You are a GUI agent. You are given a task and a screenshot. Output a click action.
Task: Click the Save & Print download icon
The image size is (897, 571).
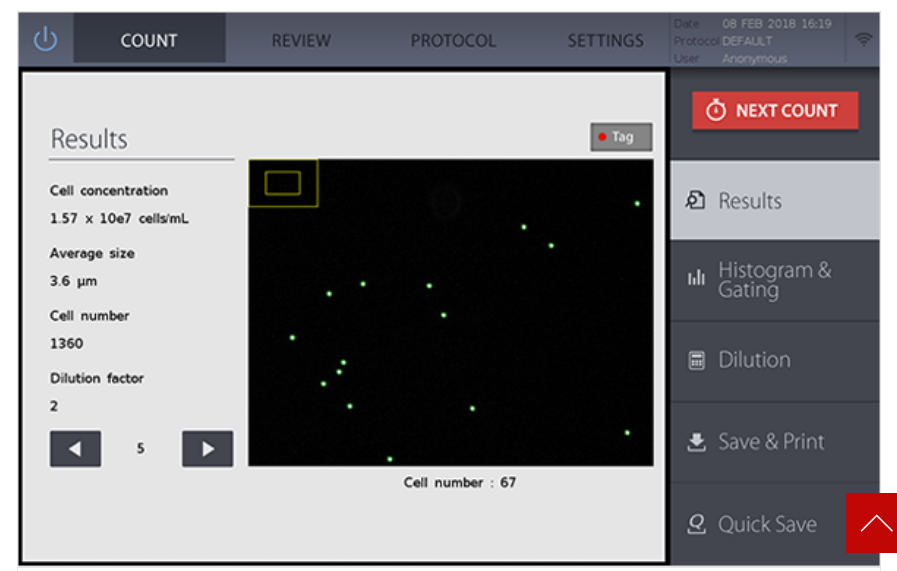click(697, 442)
